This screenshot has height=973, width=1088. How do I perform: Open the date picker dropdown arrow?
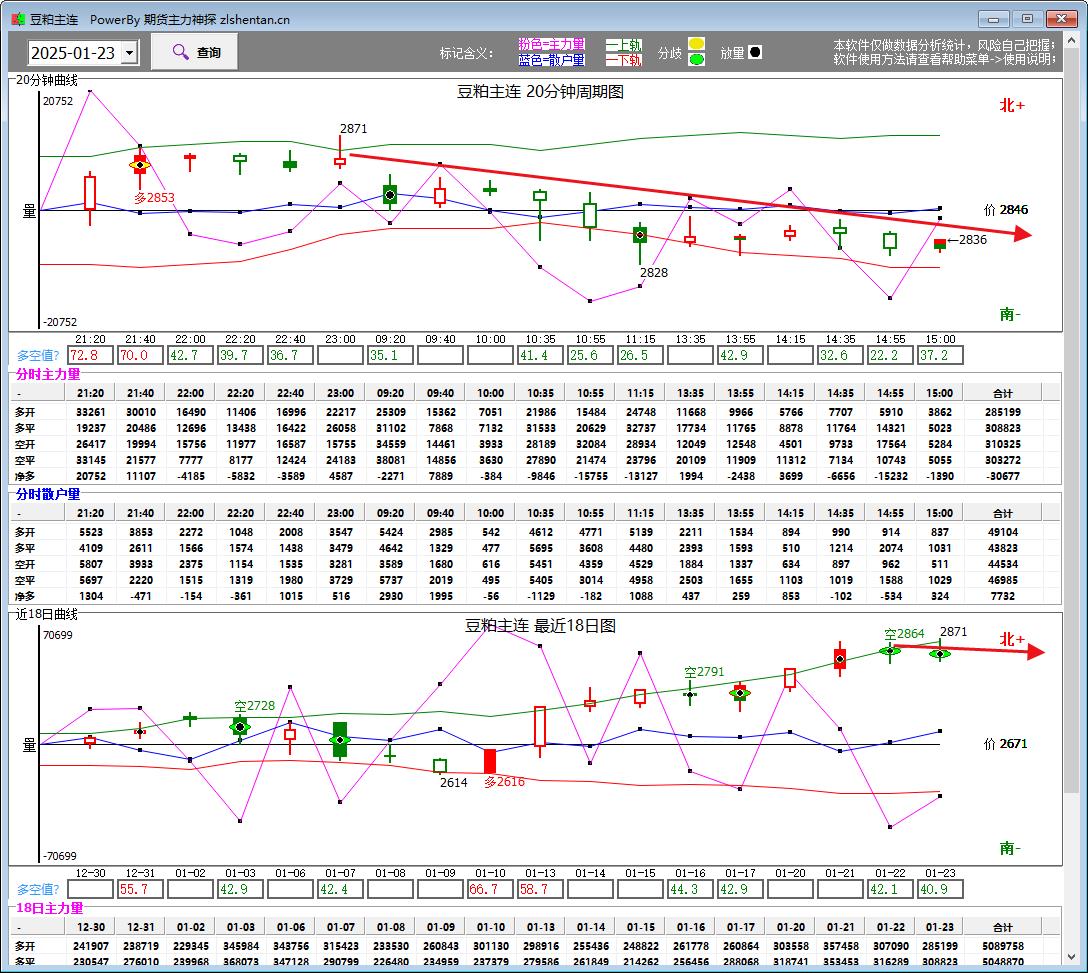click(129, 53)
